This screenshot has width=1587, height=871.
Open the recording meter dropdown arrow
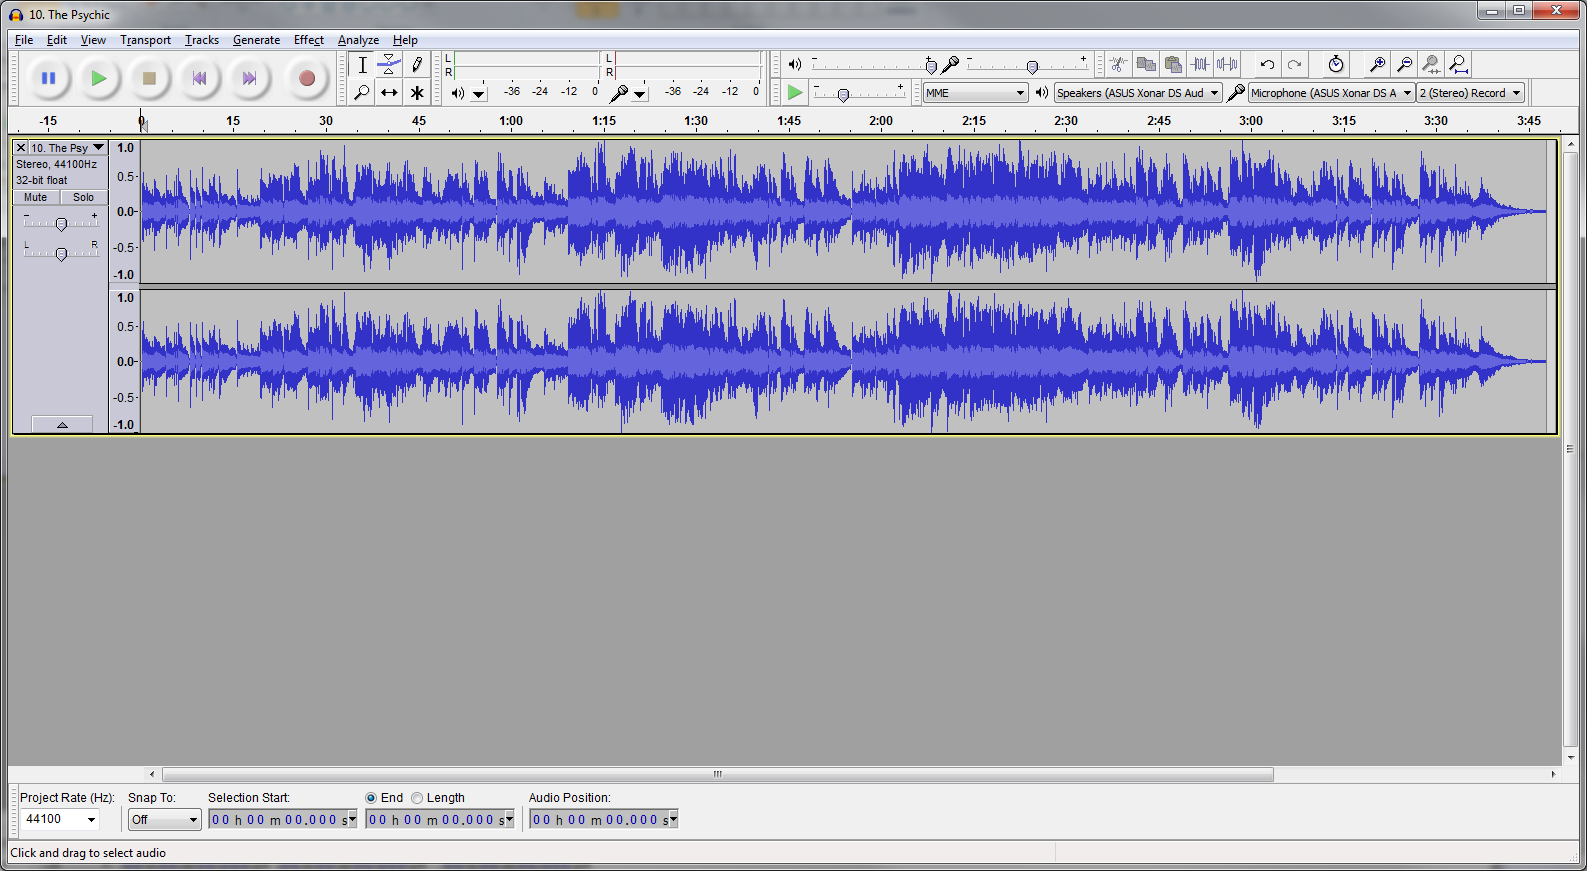640,94
